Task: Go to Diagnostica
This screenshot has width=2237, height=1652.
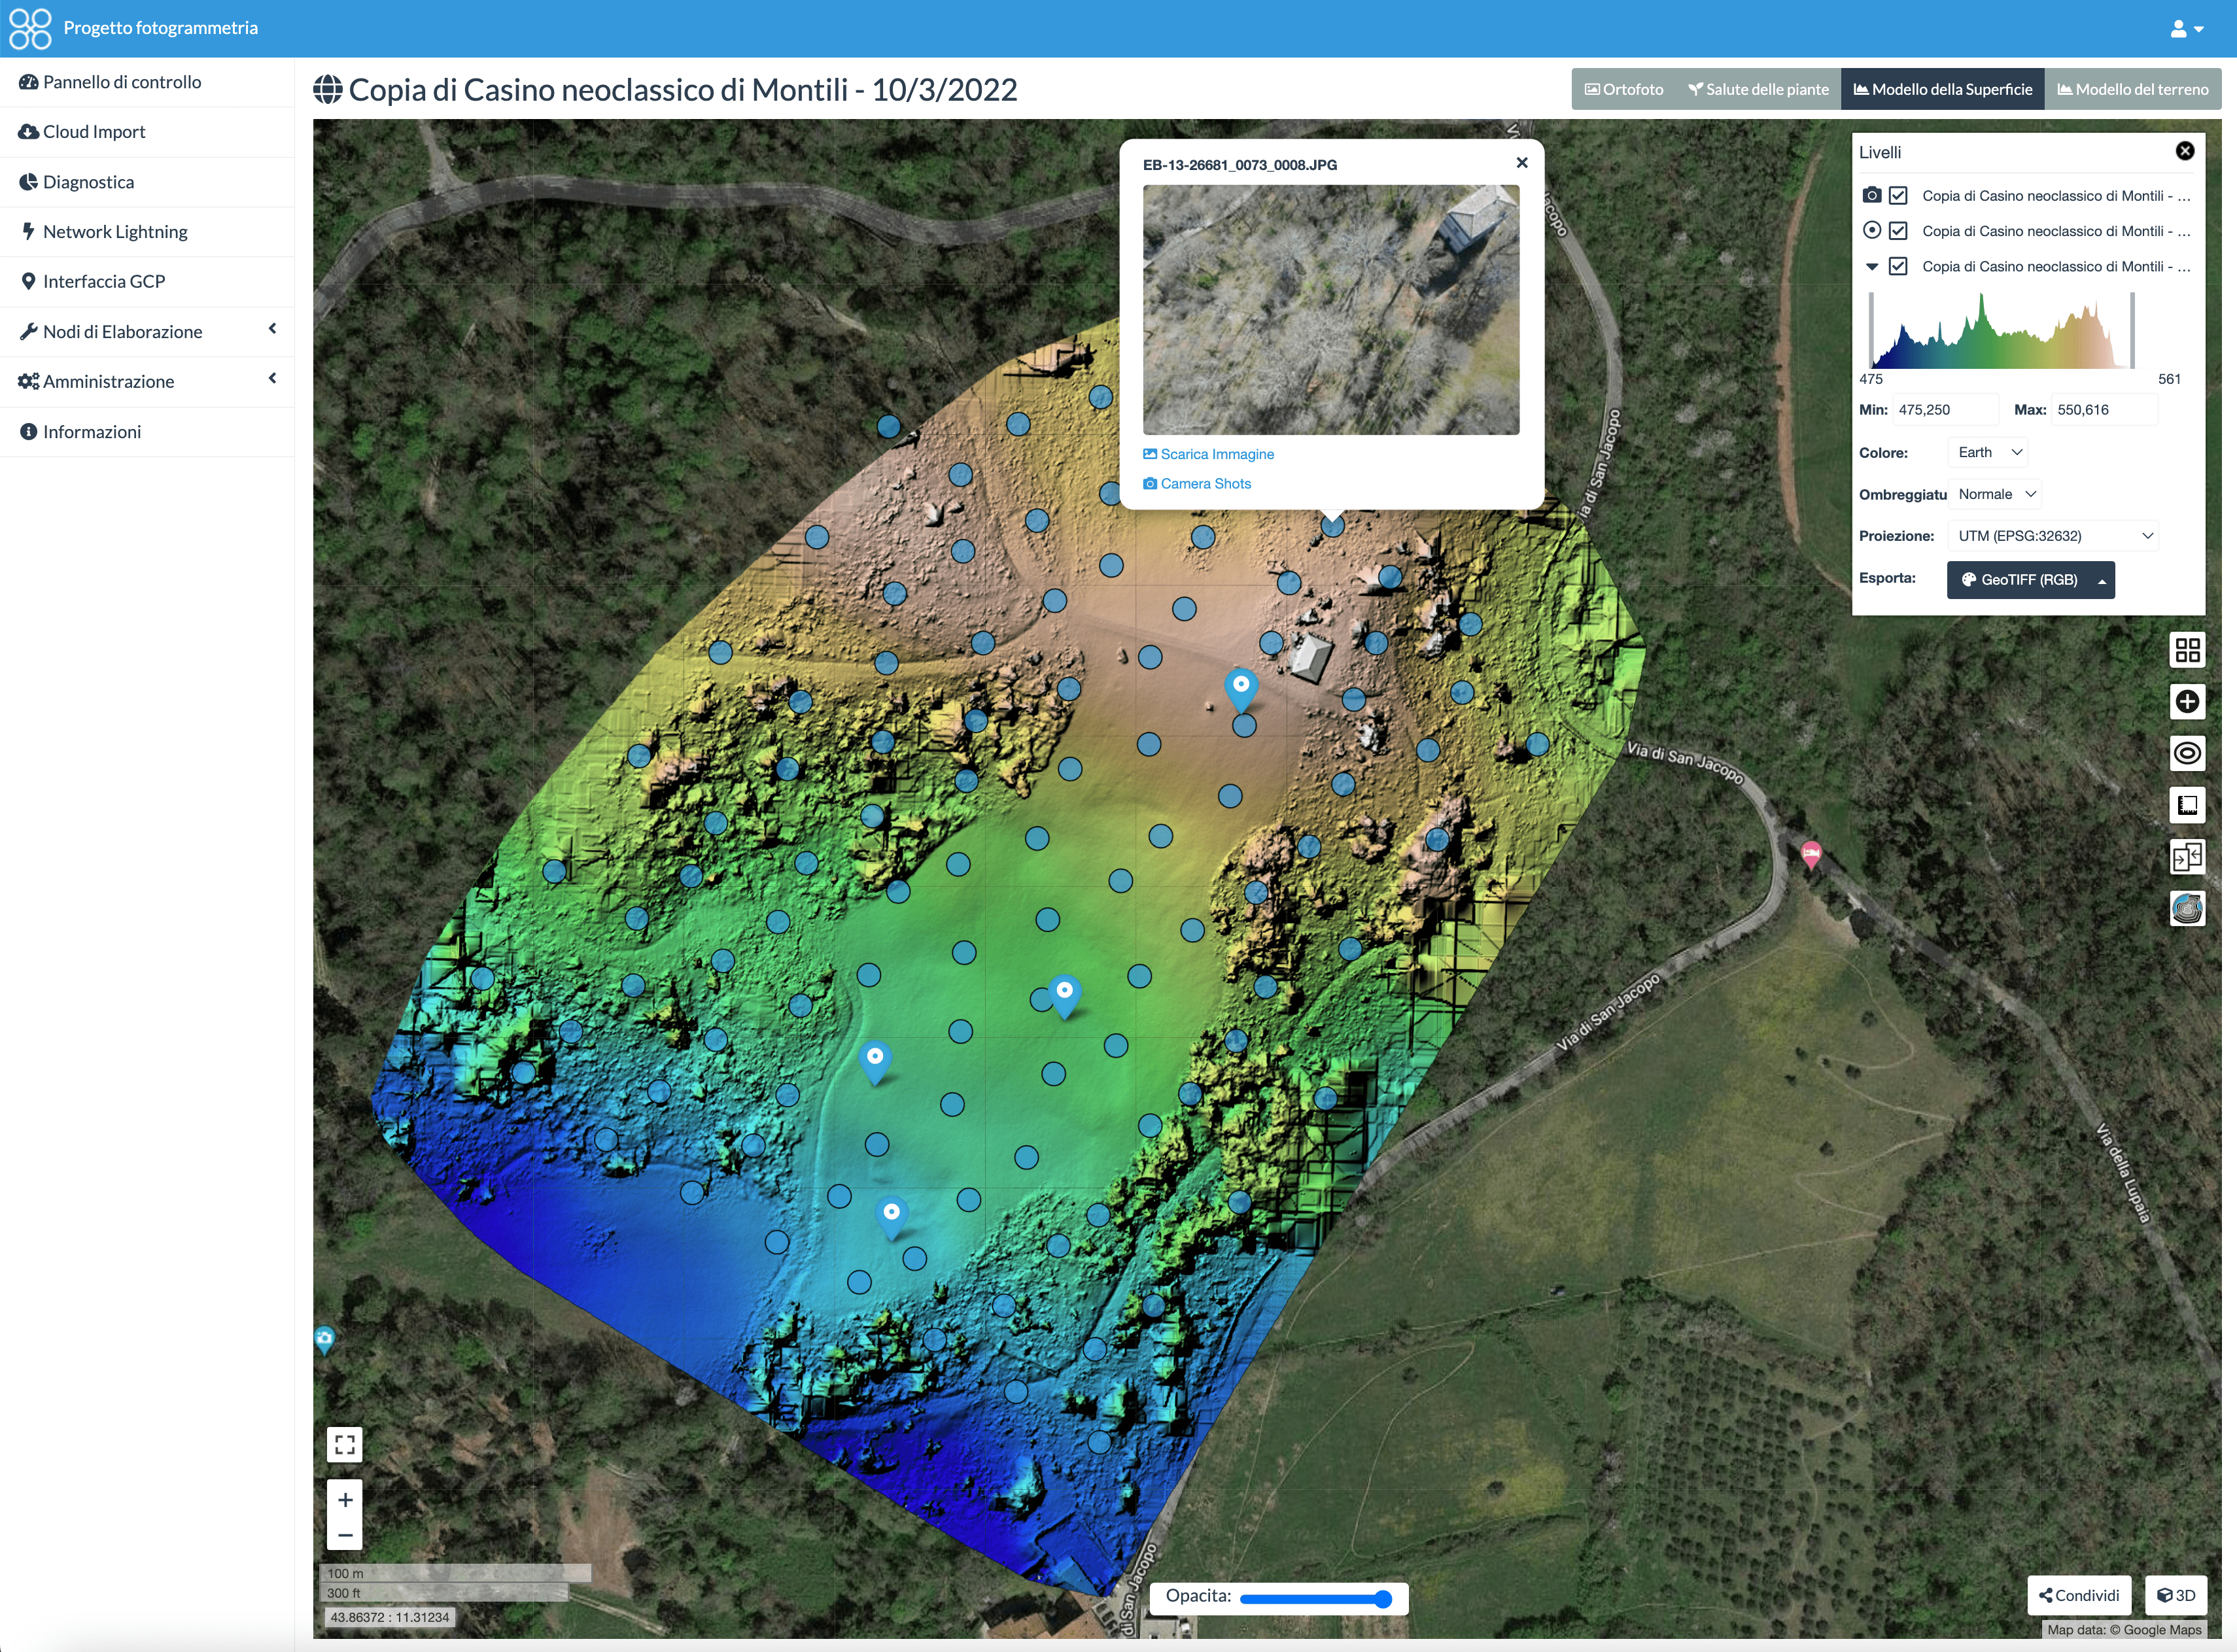Action: (147, 182)
